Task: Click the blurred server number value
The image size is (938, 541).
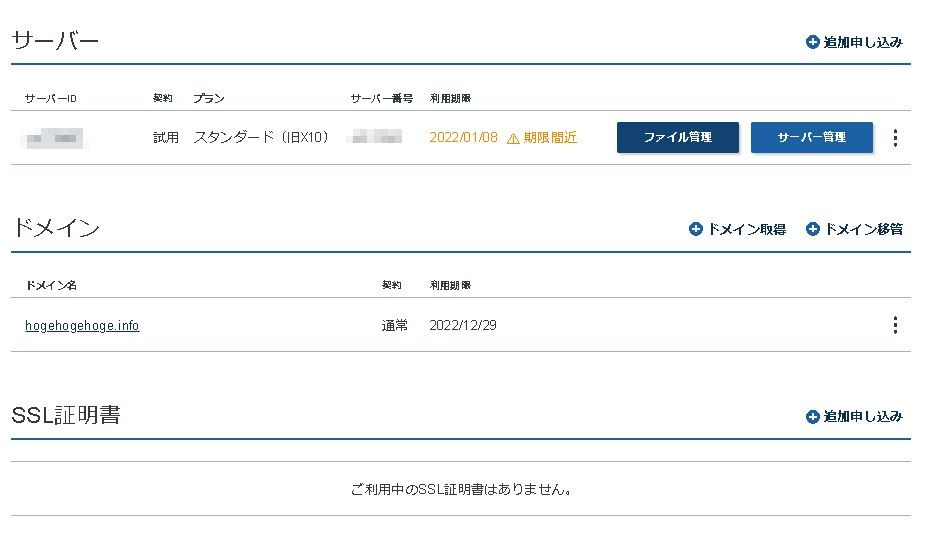Action: [x=375, y=138]
